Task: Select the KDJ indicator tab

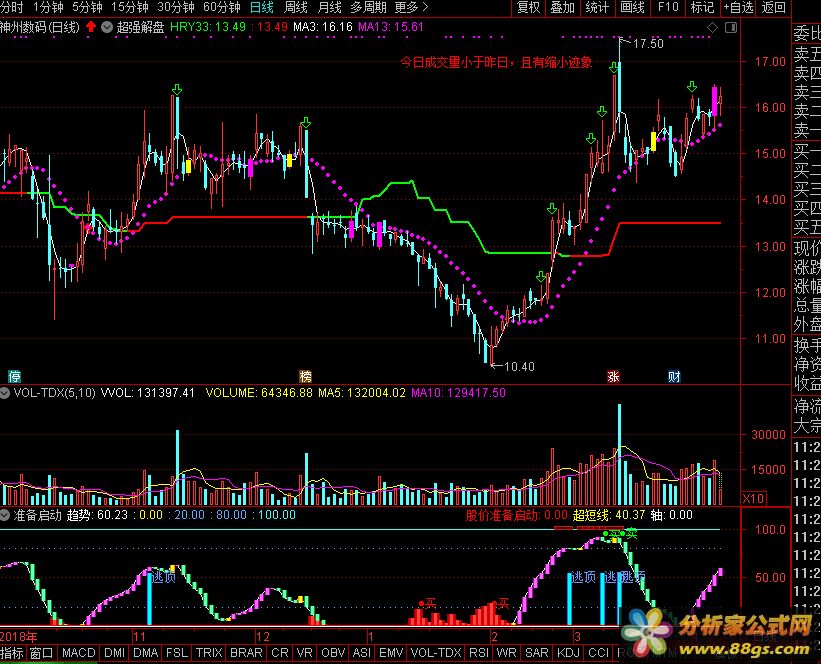Action: 568,653
